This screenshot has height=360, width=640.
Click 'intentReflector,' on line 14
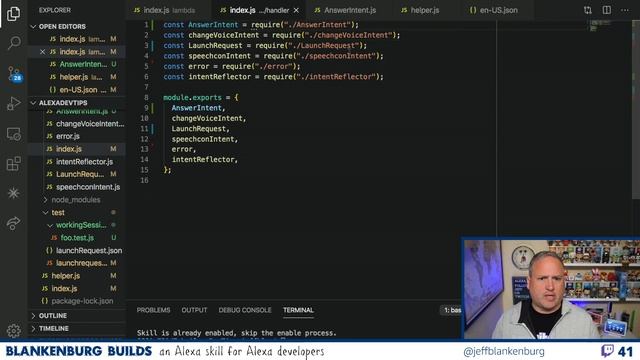pyautogui.click(x=204, y=160)
